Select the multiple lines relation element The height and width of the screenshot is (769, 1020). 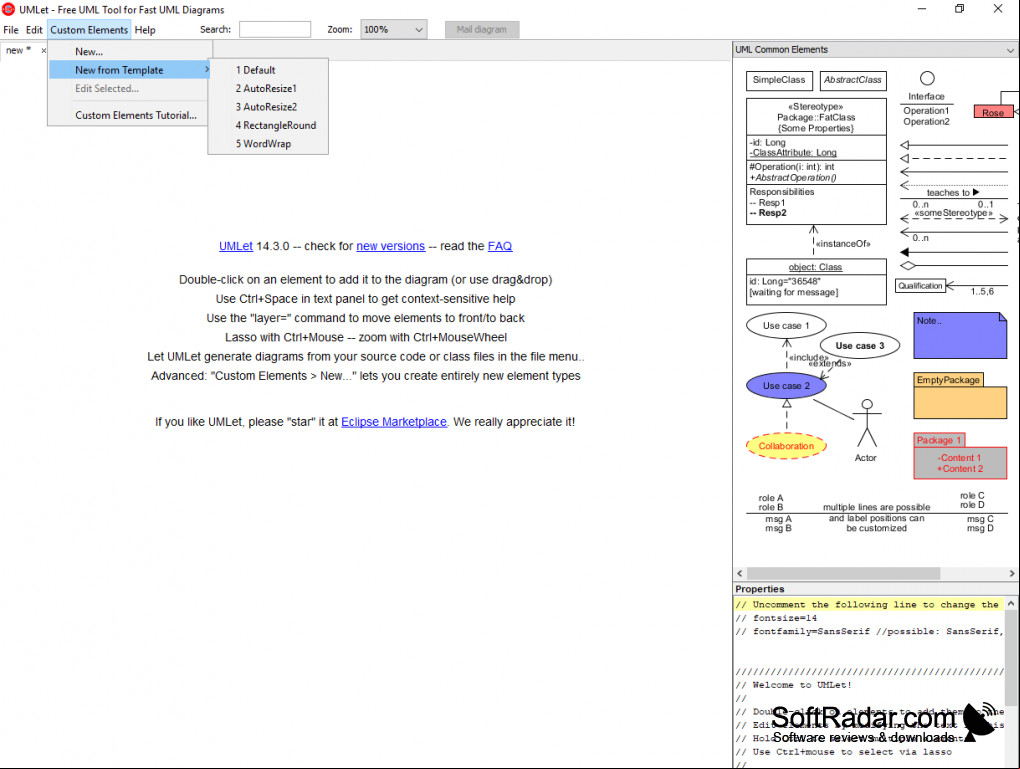[x=876, y=513]
